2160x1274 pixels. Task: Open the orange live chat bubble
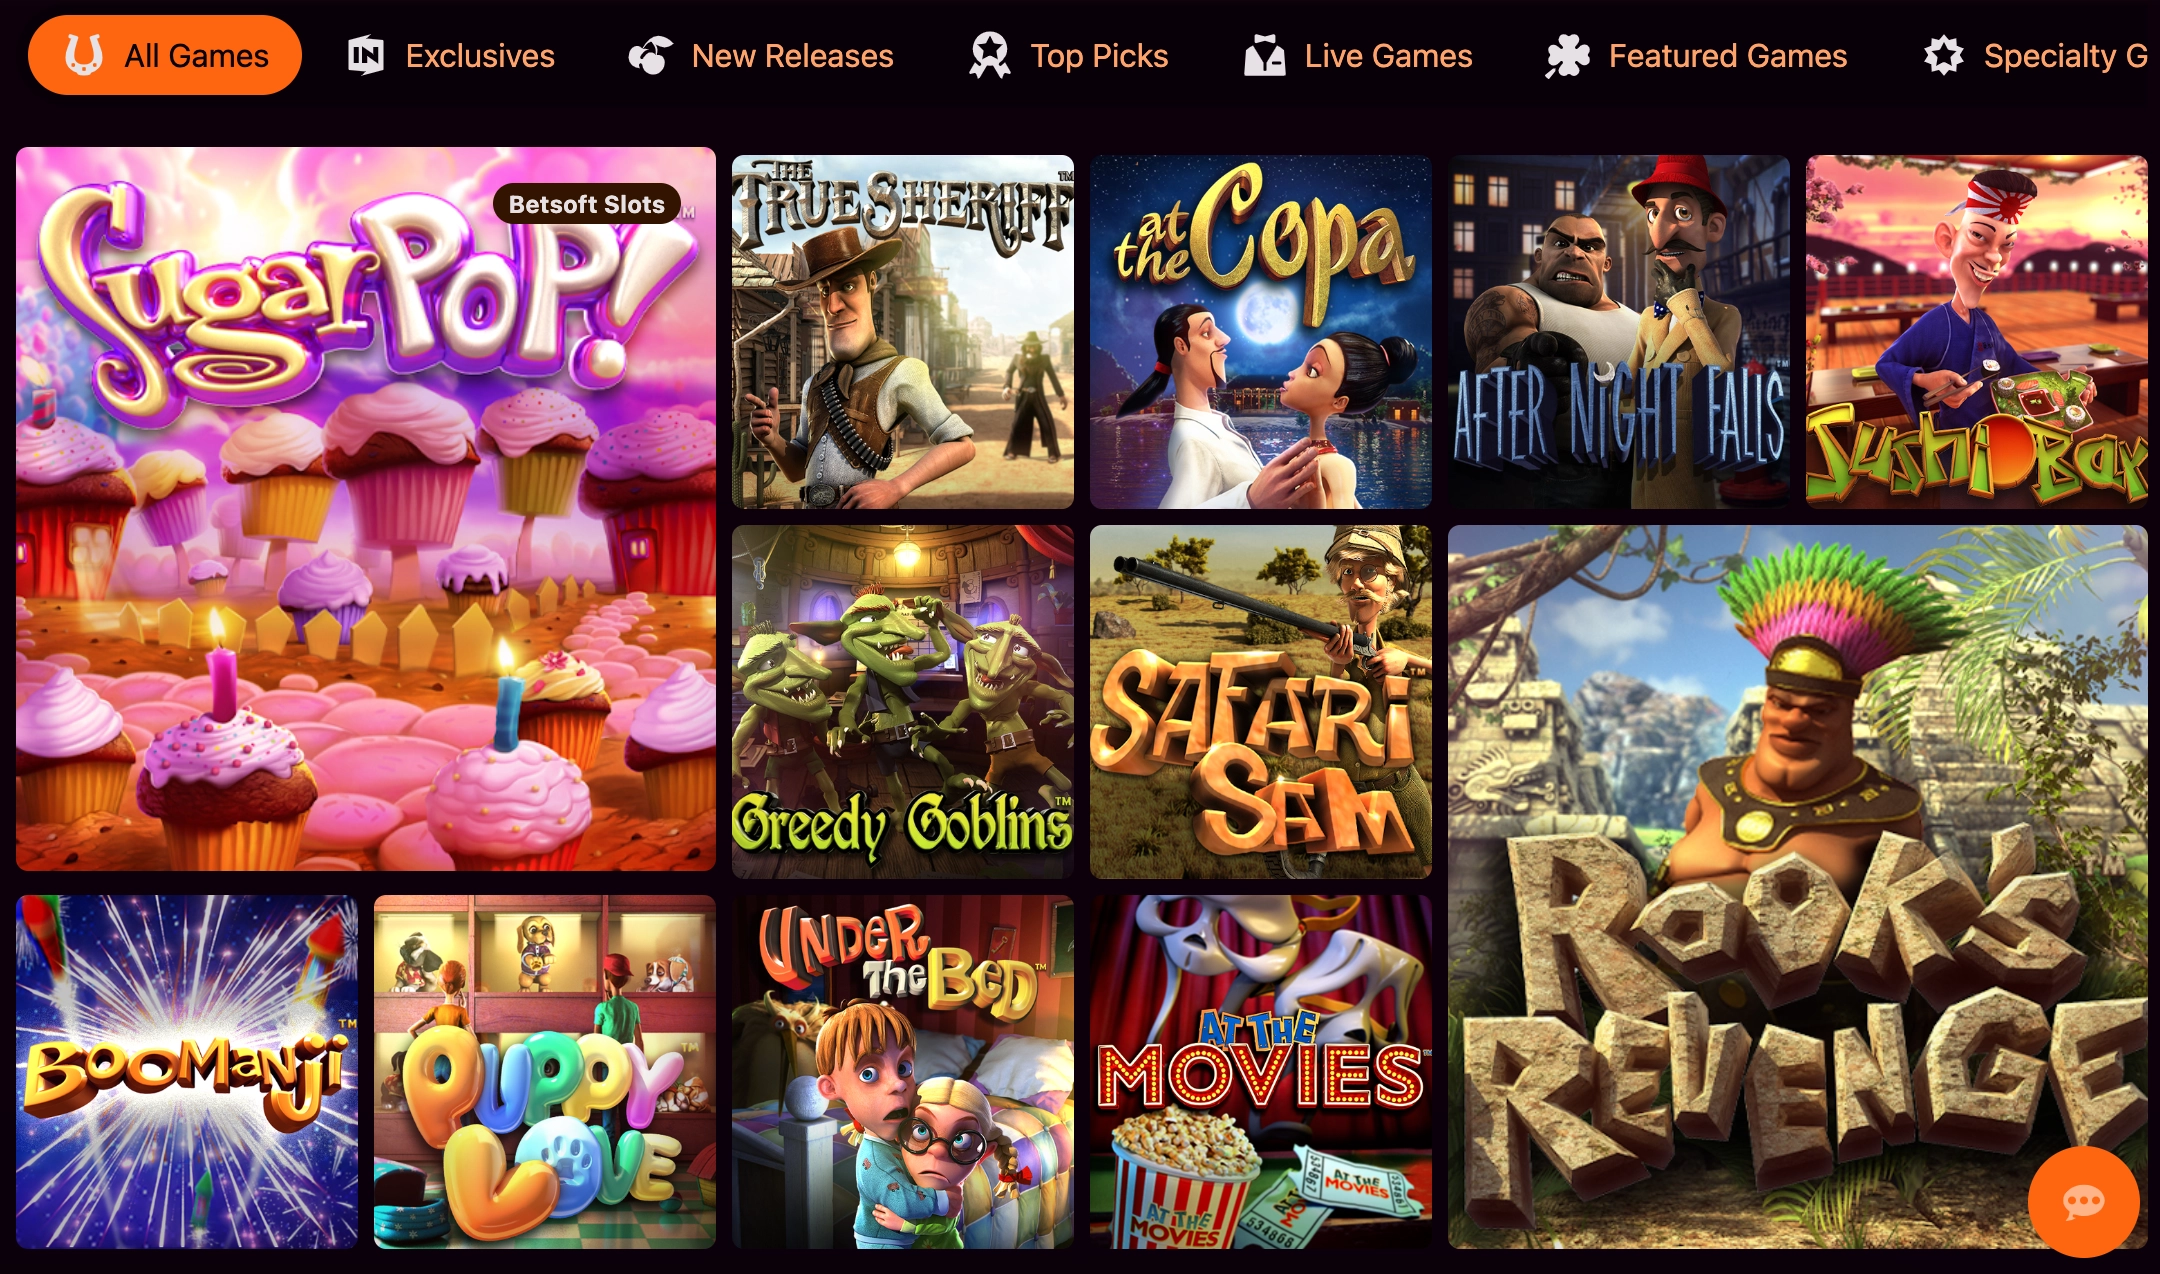pos(2084,1201)
